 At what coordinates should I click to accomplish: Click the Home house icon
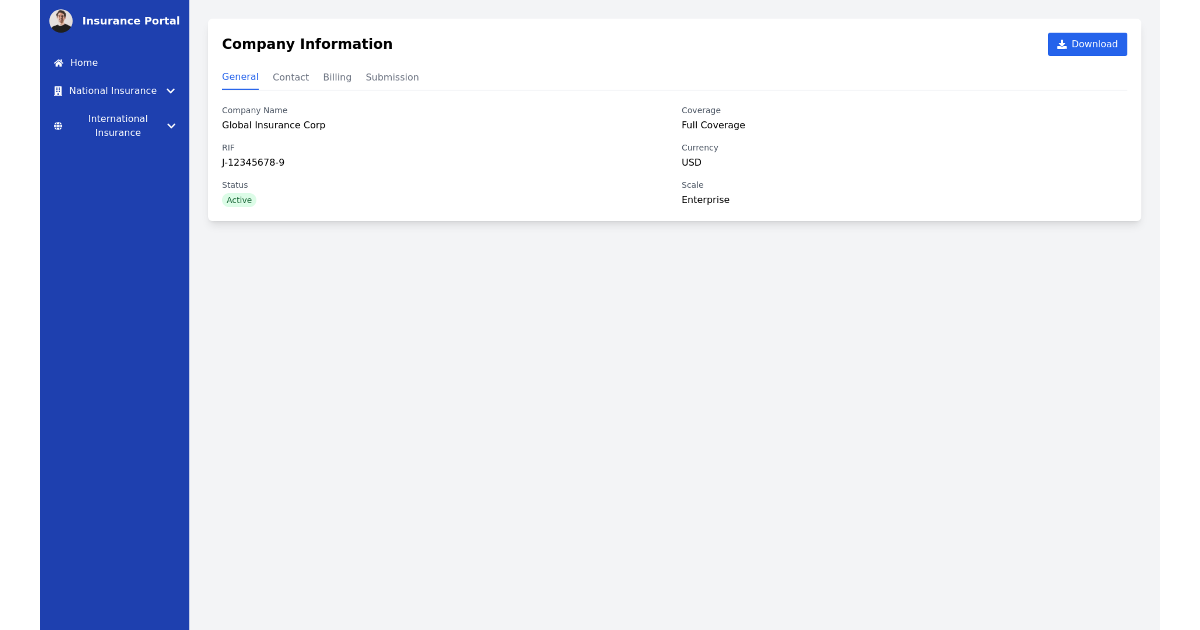58,63
